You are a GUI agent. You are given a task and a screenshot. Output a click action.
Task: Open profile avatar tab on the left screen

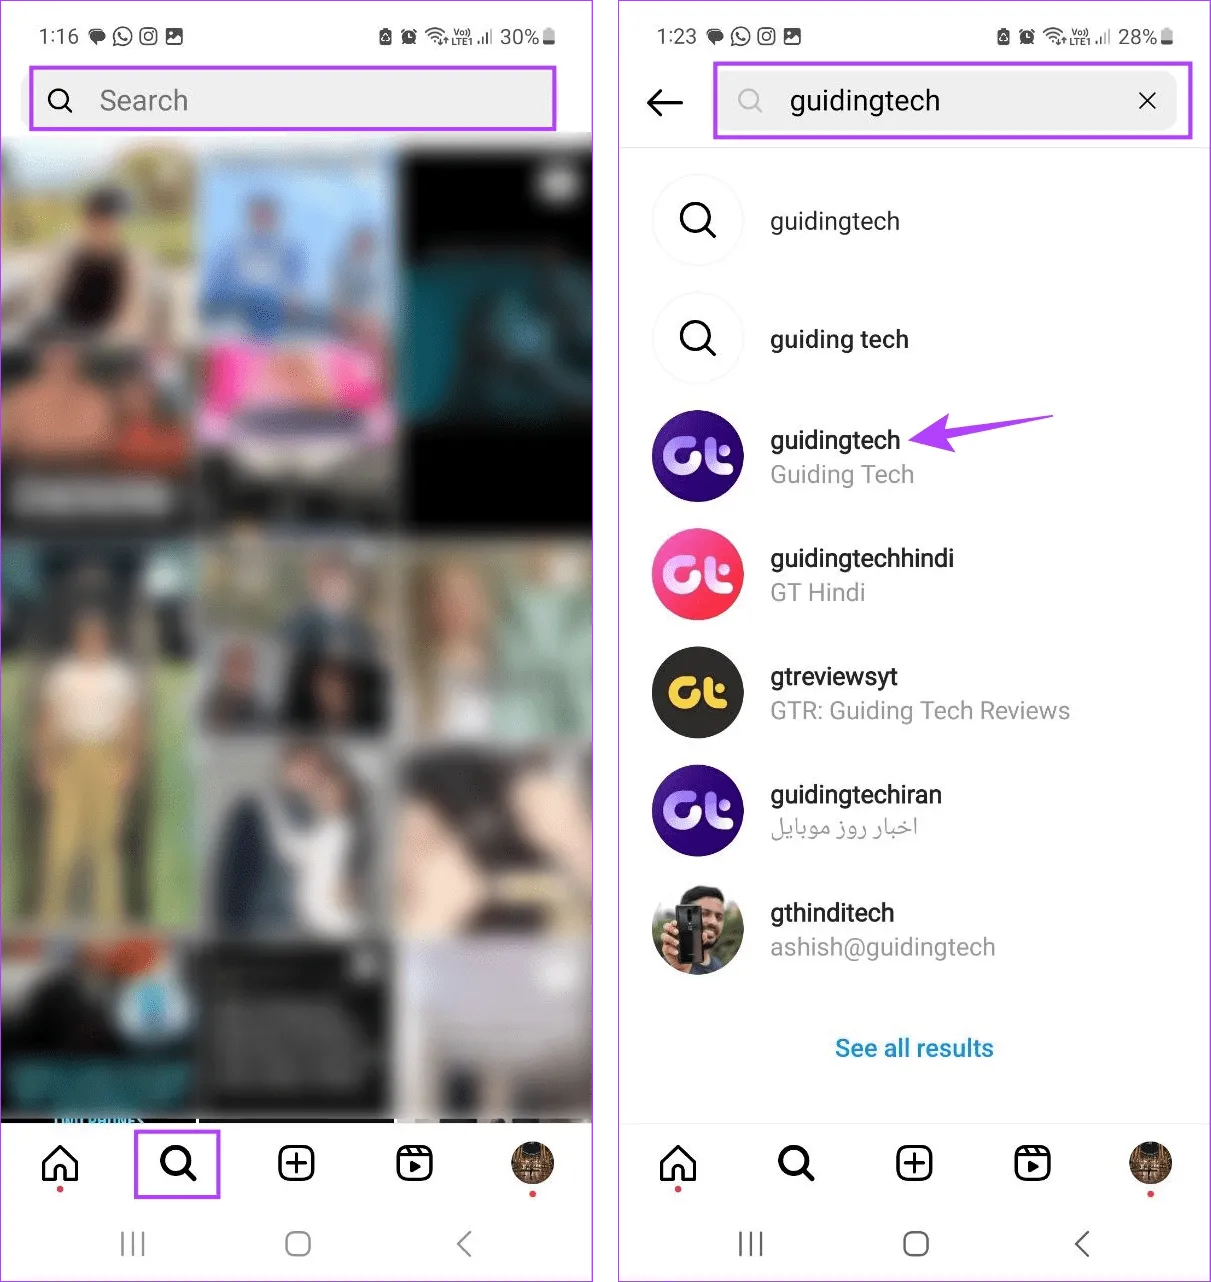[532, 1163]
